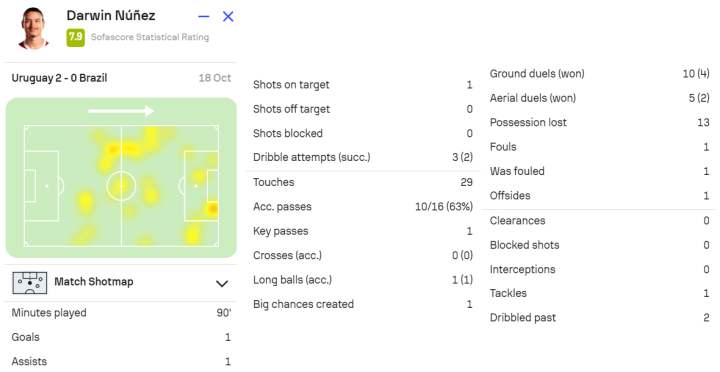Image resolution: width=720 pixels, height=372 pixels.
Task: Select the Possession lost stat
Action: pyautogui.click(x=599, y=123)
